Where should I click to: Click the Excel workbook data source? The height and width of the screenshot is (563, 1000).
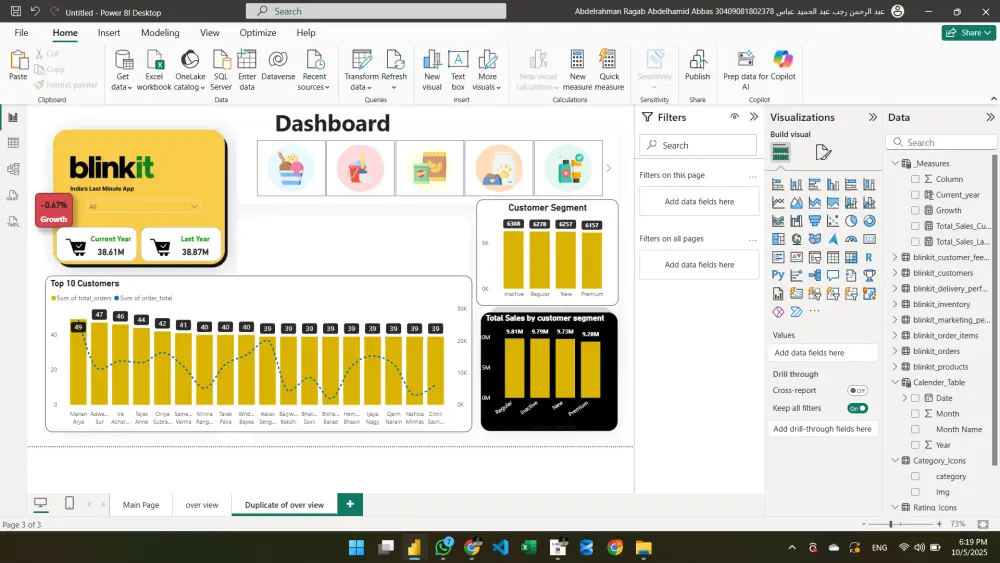coord(154,69)
